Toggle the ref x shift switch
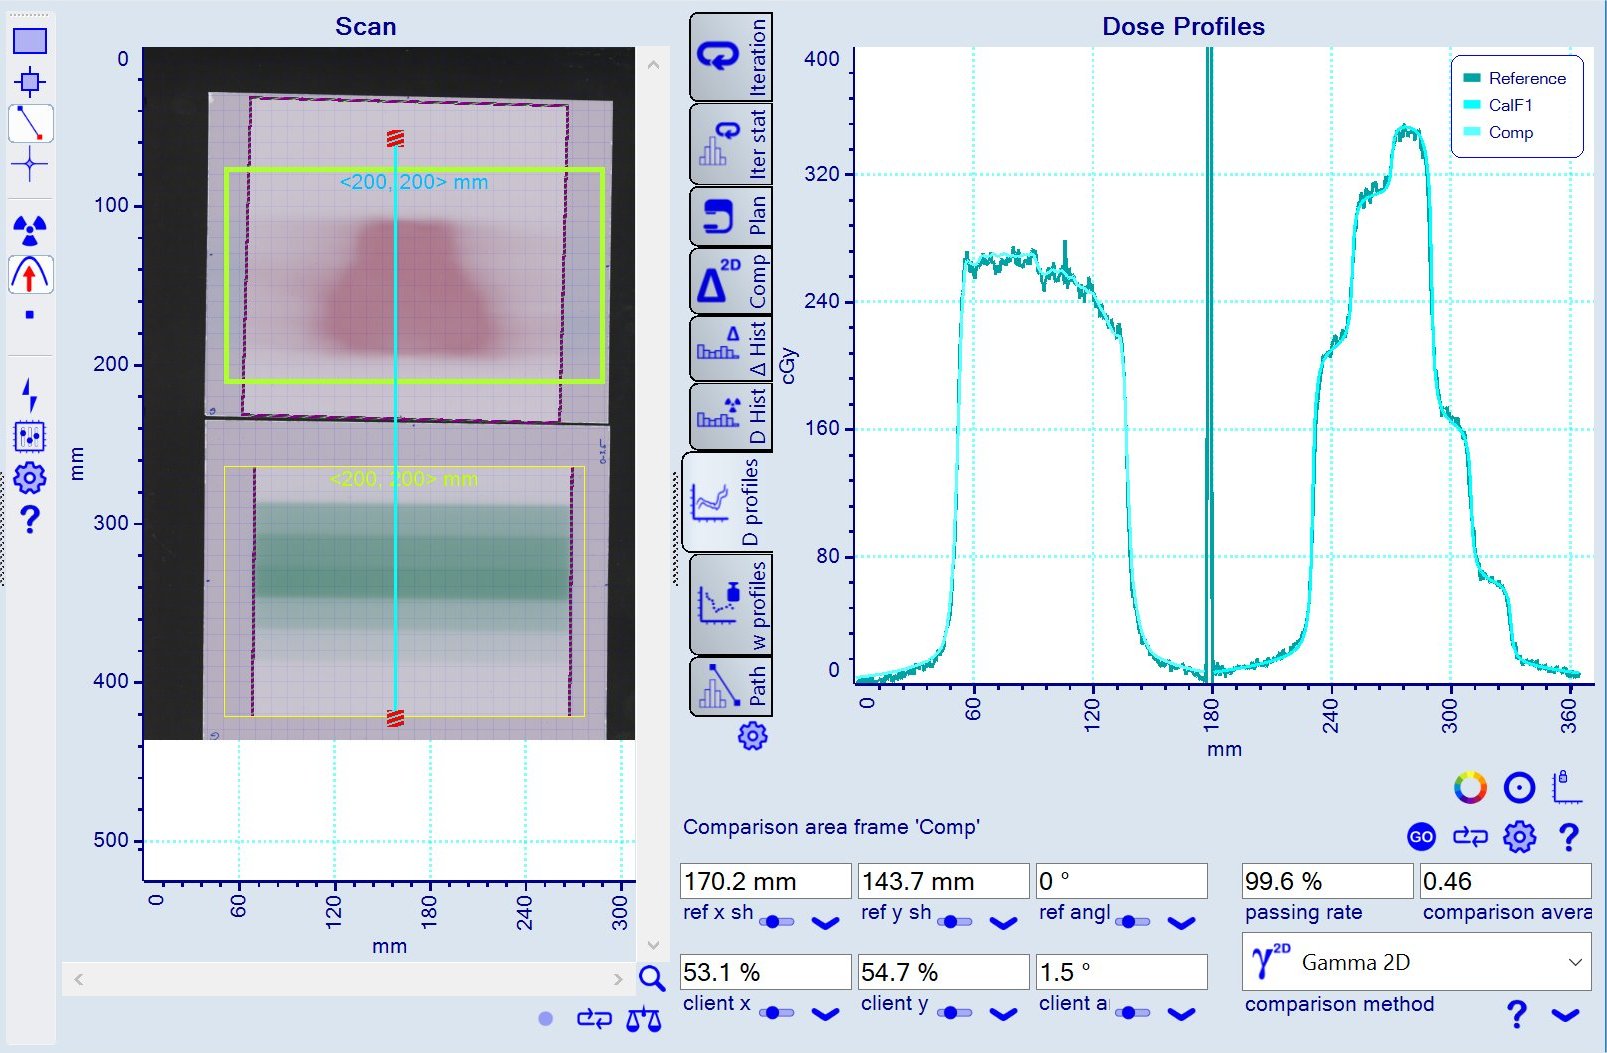 point(776,922)
